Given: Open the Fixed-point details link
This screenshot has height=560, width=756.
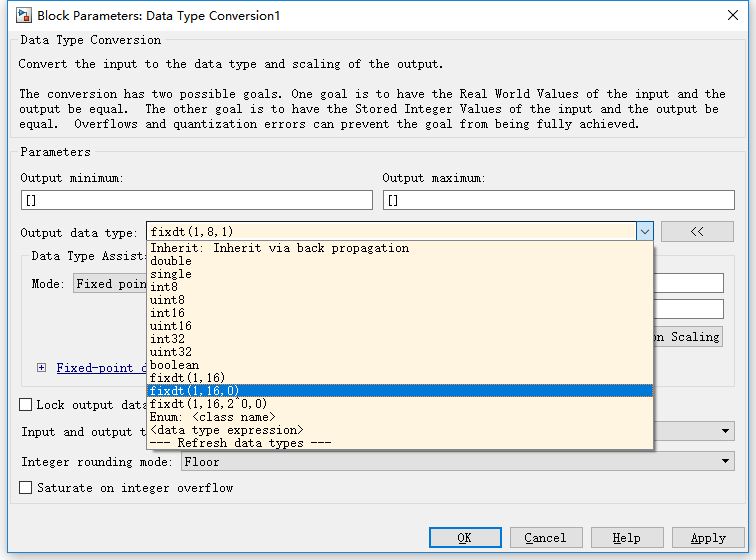Looking at the screenshot, I should coord(101,367).
